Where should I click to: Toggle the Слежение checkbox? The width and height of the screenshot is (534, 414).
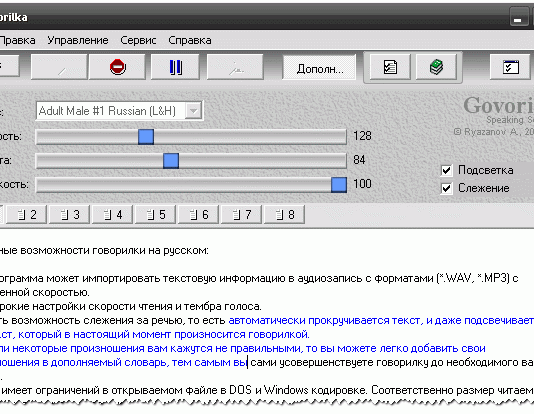coord(446,188)
